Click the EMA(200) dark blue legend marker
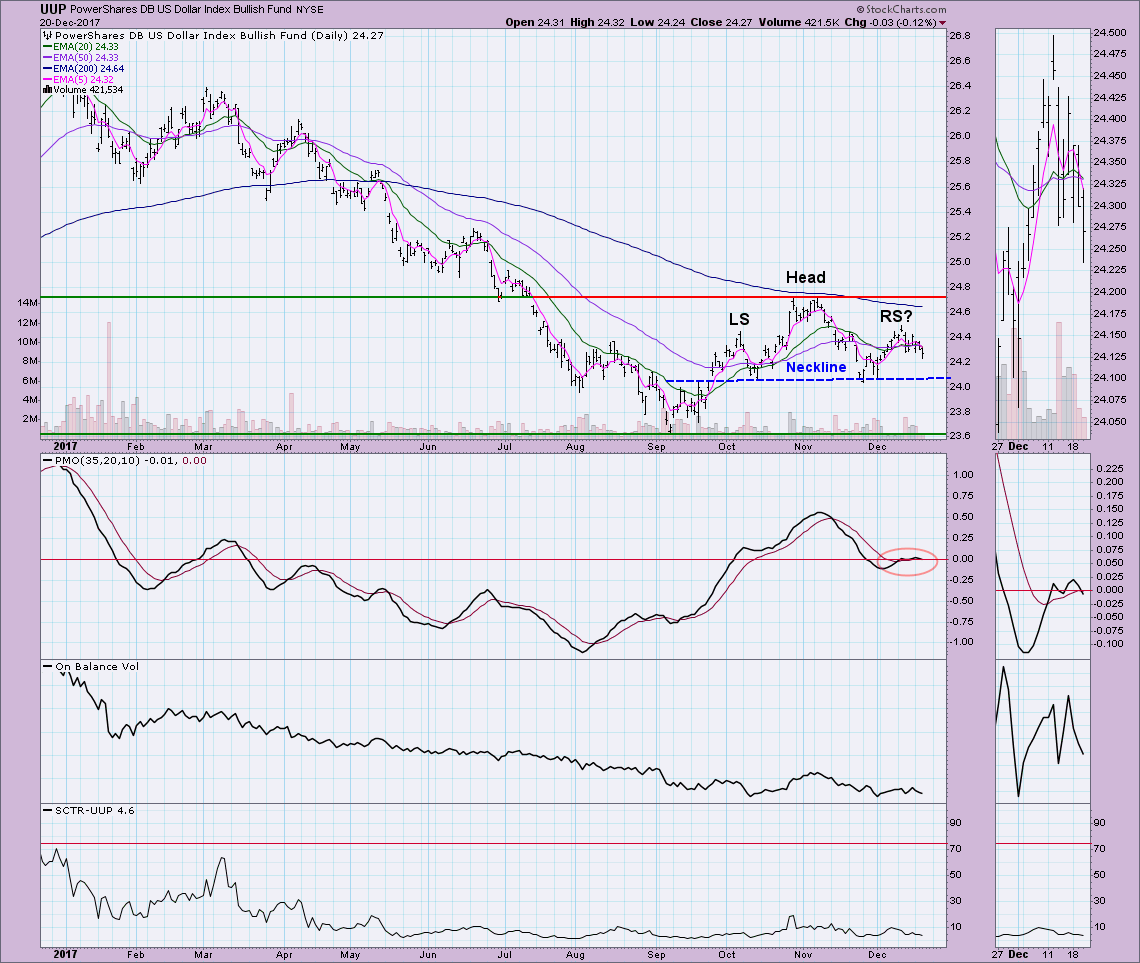Image resolution: width=1140 pixels, height=963 pixels. pyautogui.click(x=47, y=67)
